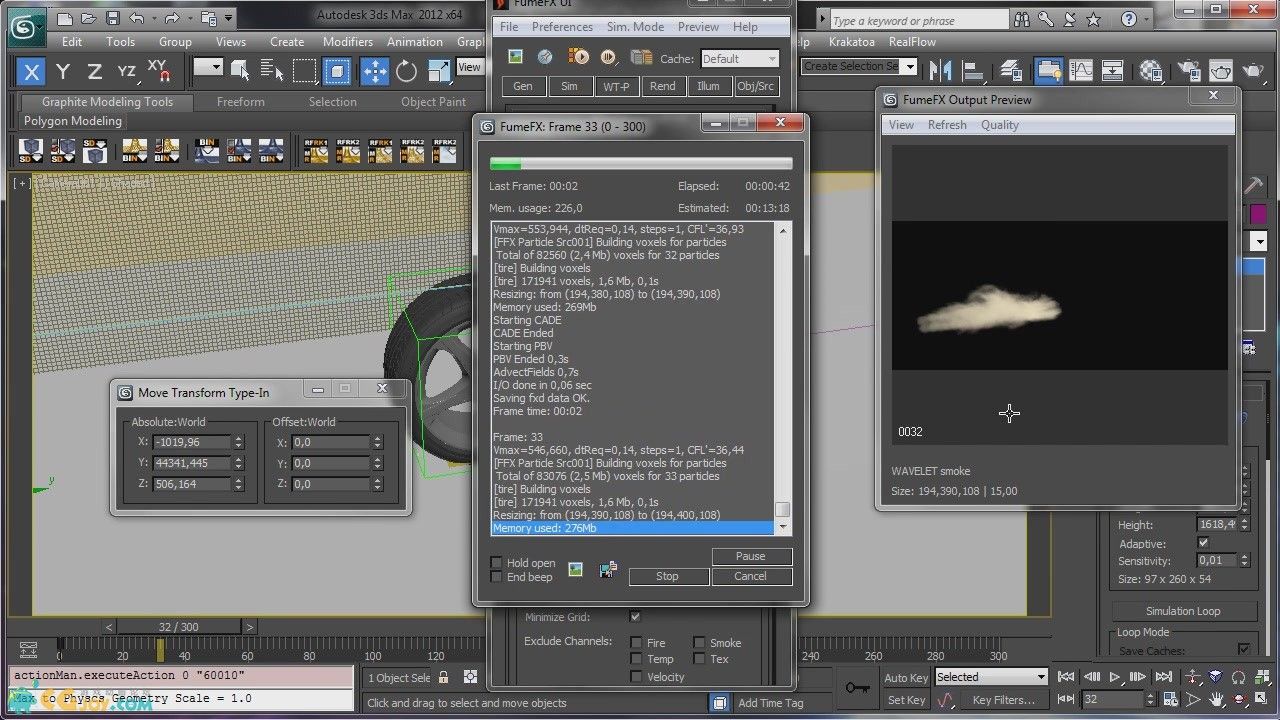Click the Mirror tool icon
Screen dimensions: 1280x720
940,70
